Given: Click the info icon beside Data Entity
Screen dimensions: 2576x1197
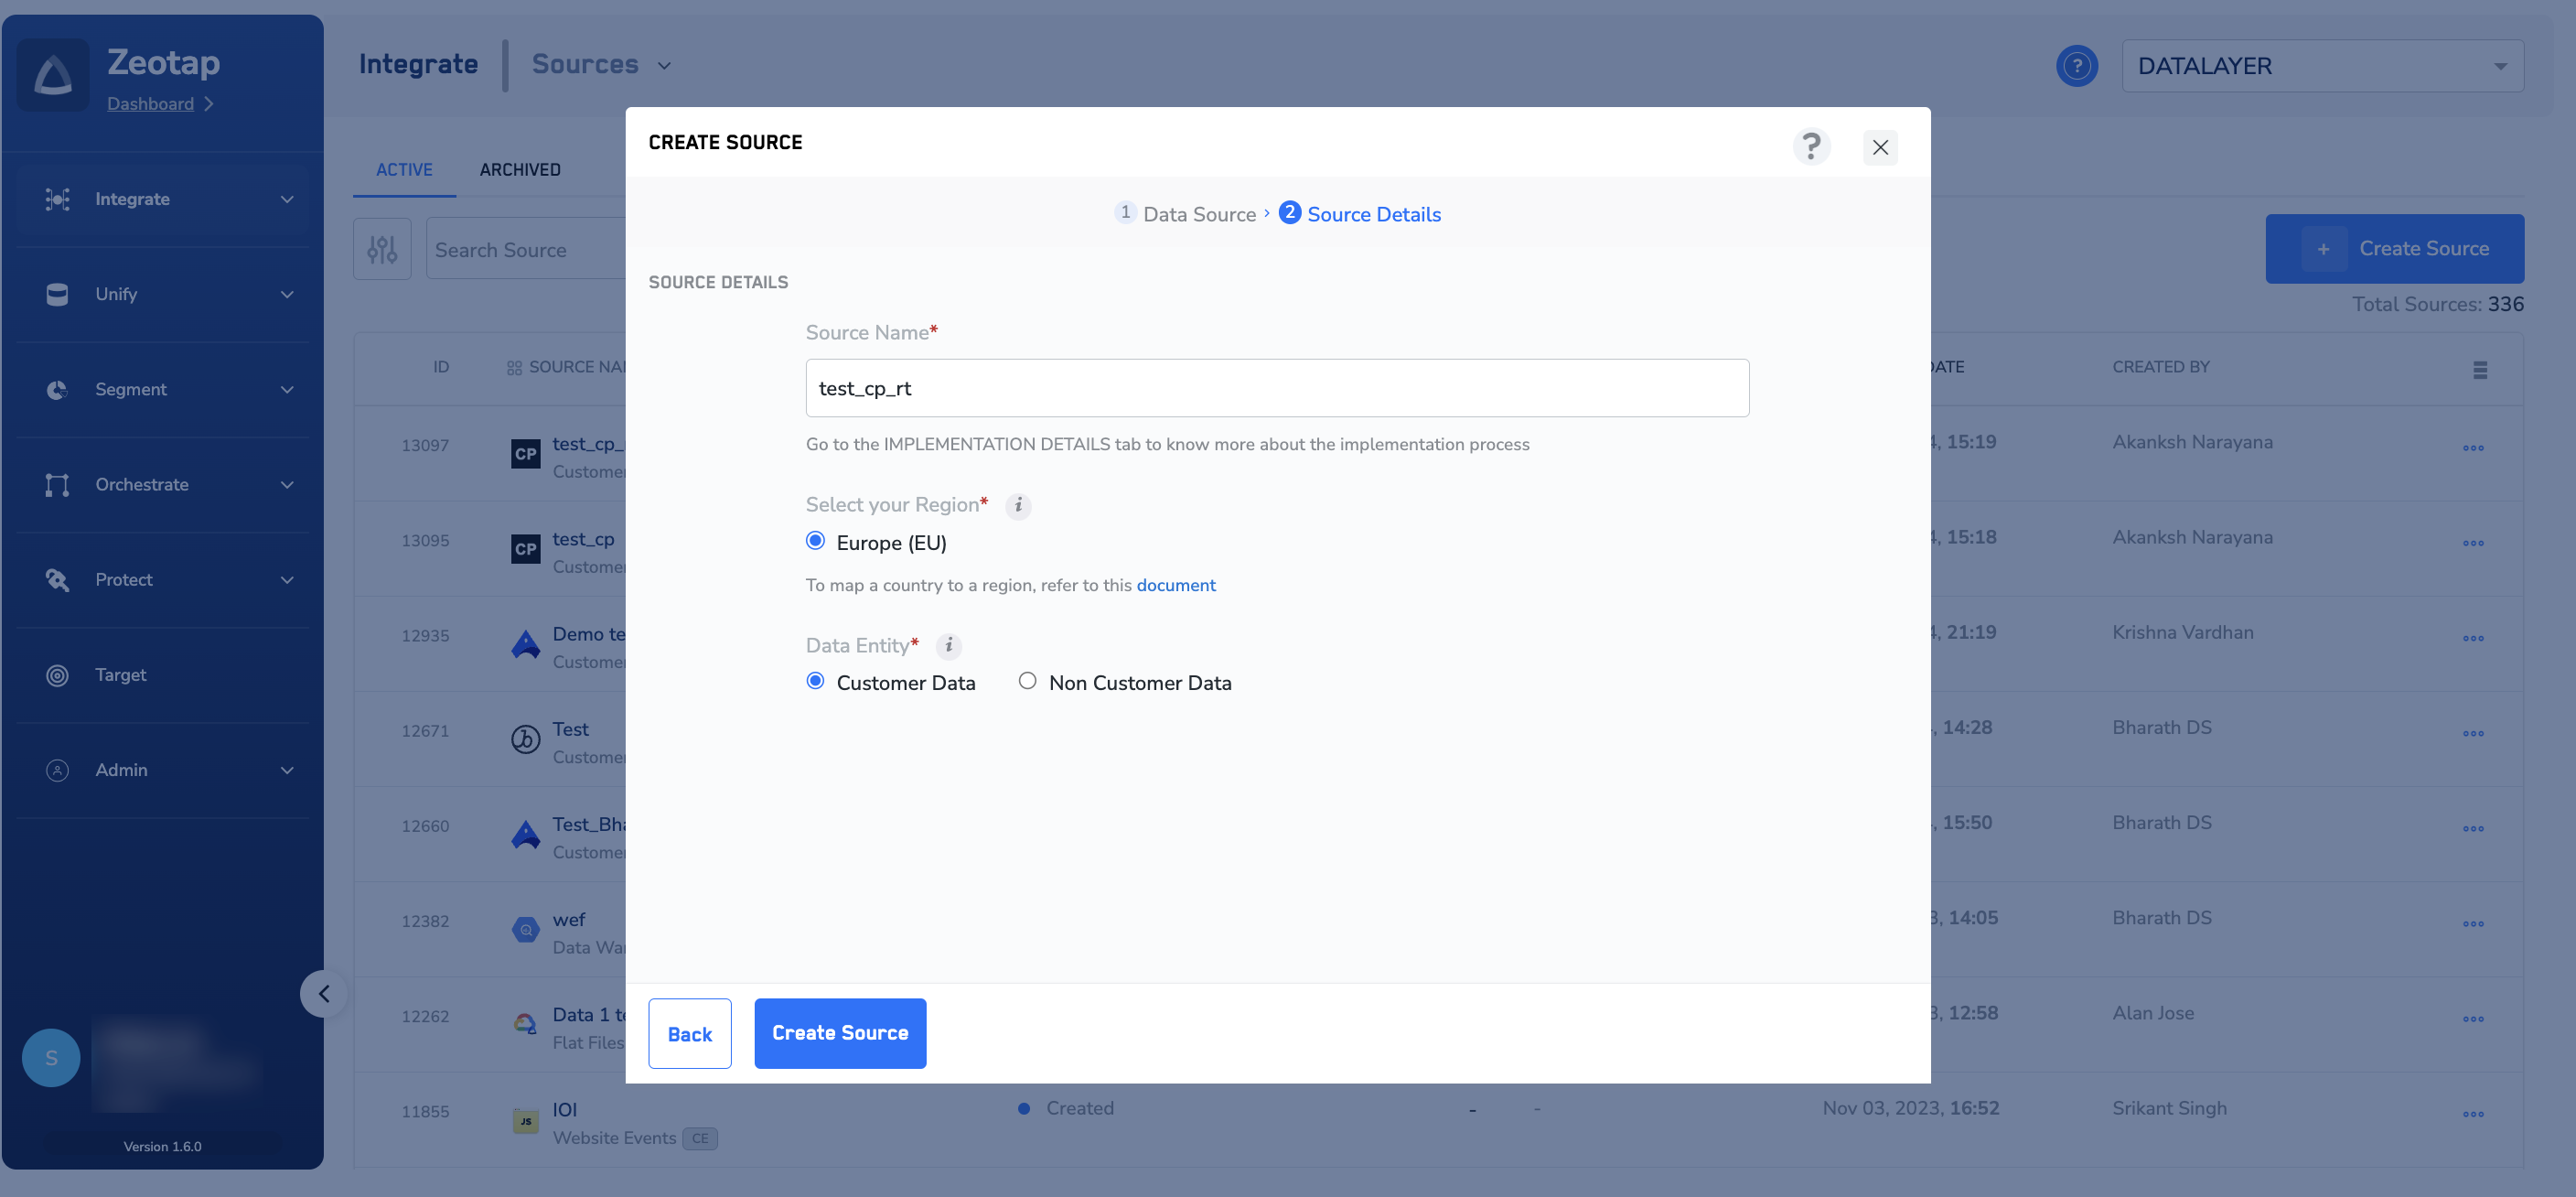Looking at the screenshot, I should point(948,646).
